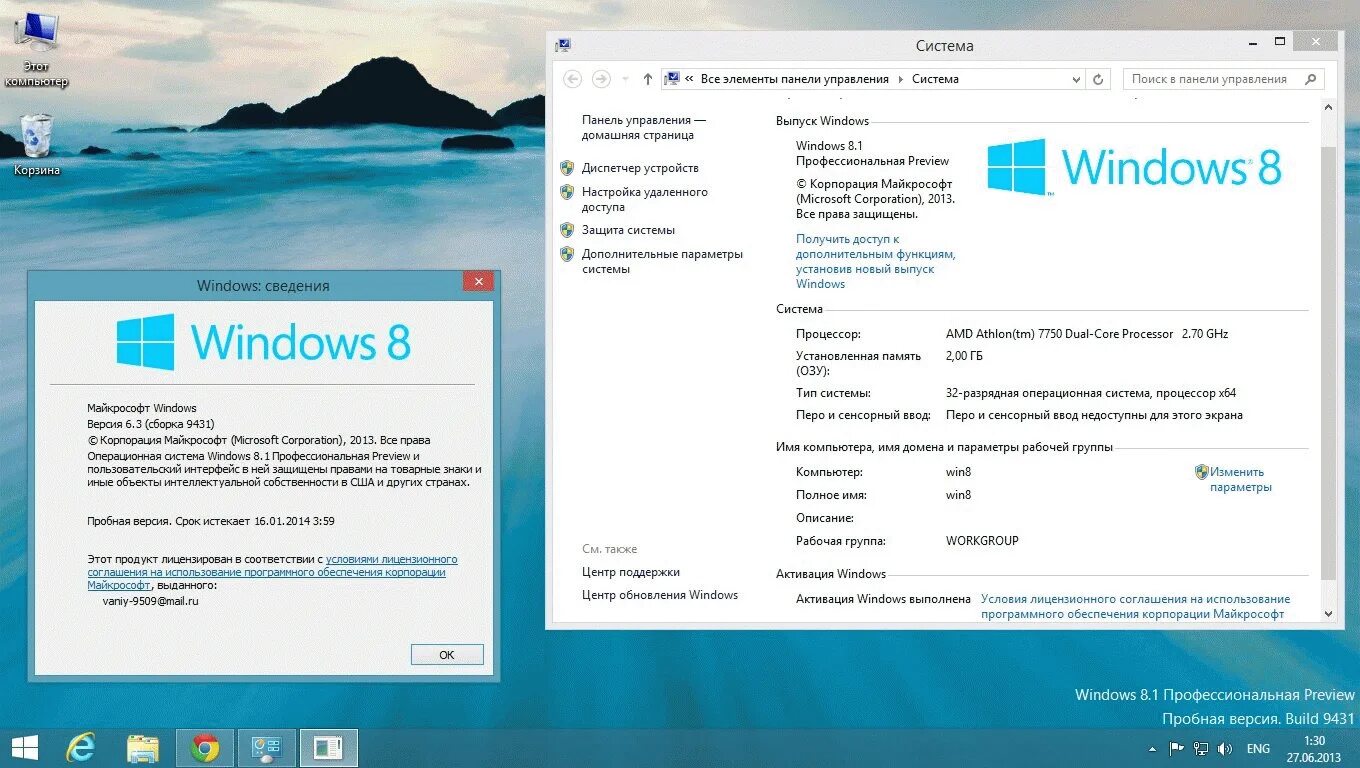Click Изменить параметры link

pos(1240,479)
